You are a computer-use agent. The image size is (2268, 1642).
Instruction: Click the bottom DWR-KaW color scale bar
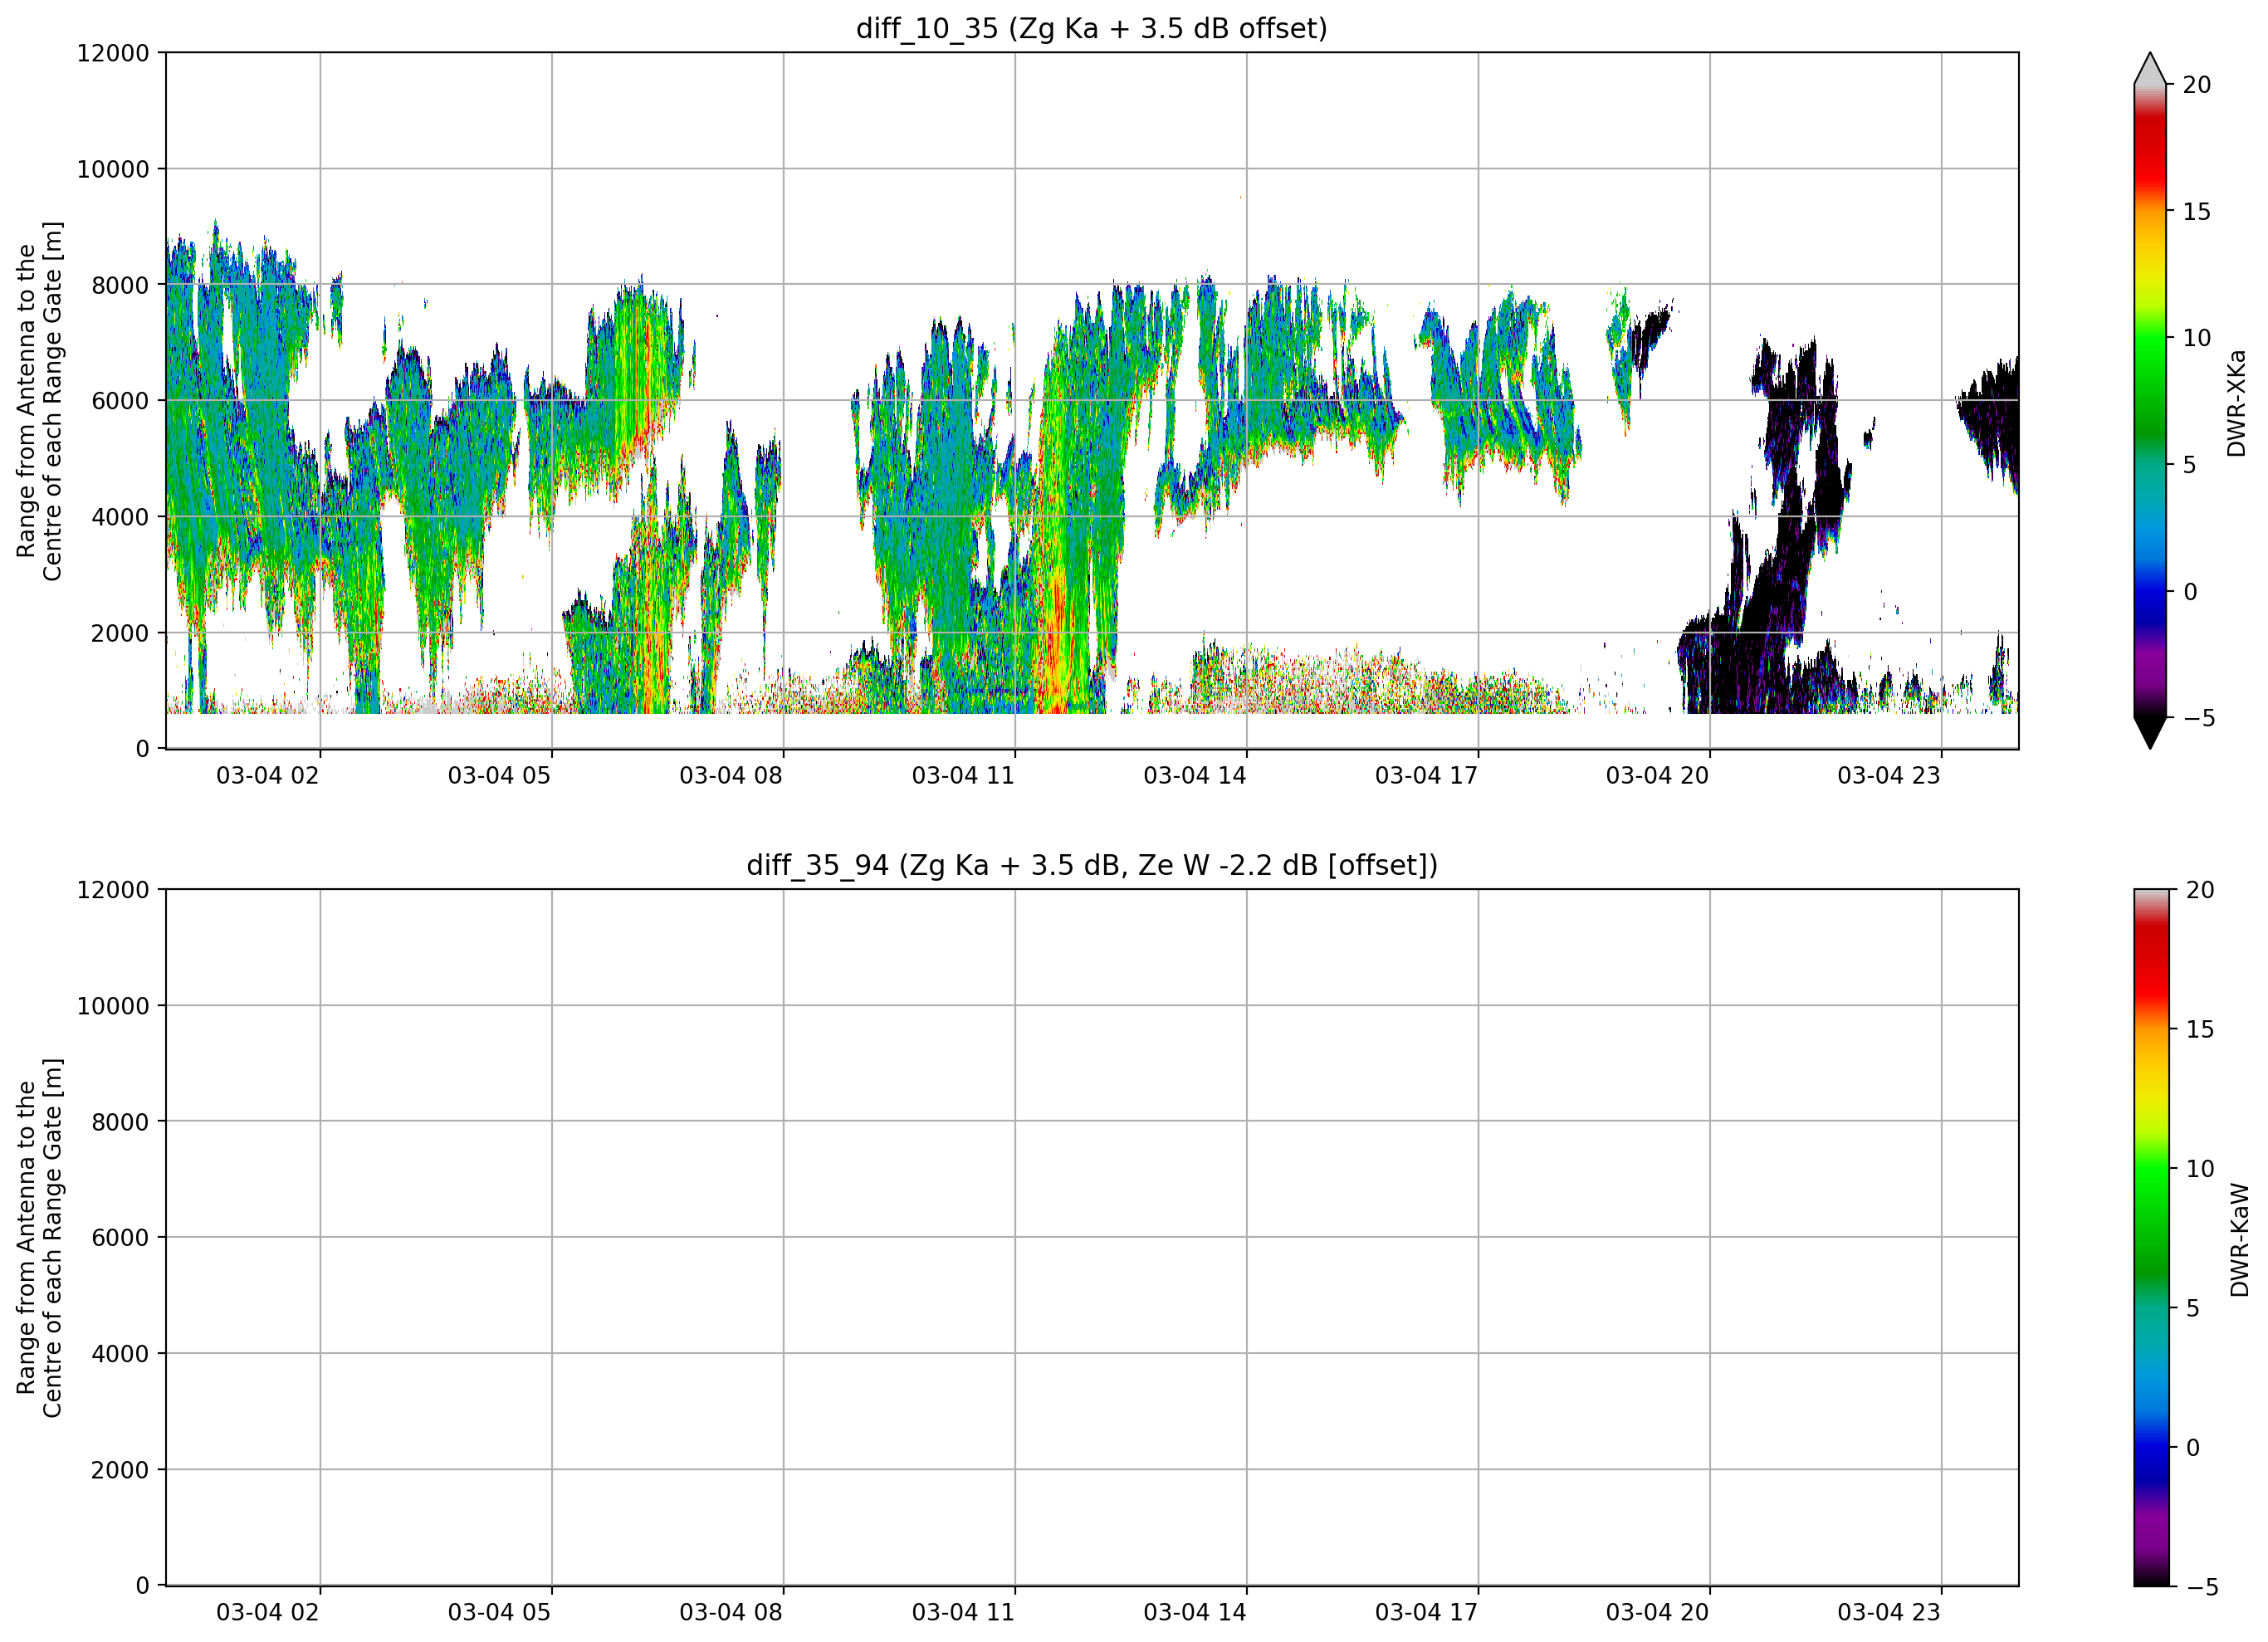pos(2151,1237)
